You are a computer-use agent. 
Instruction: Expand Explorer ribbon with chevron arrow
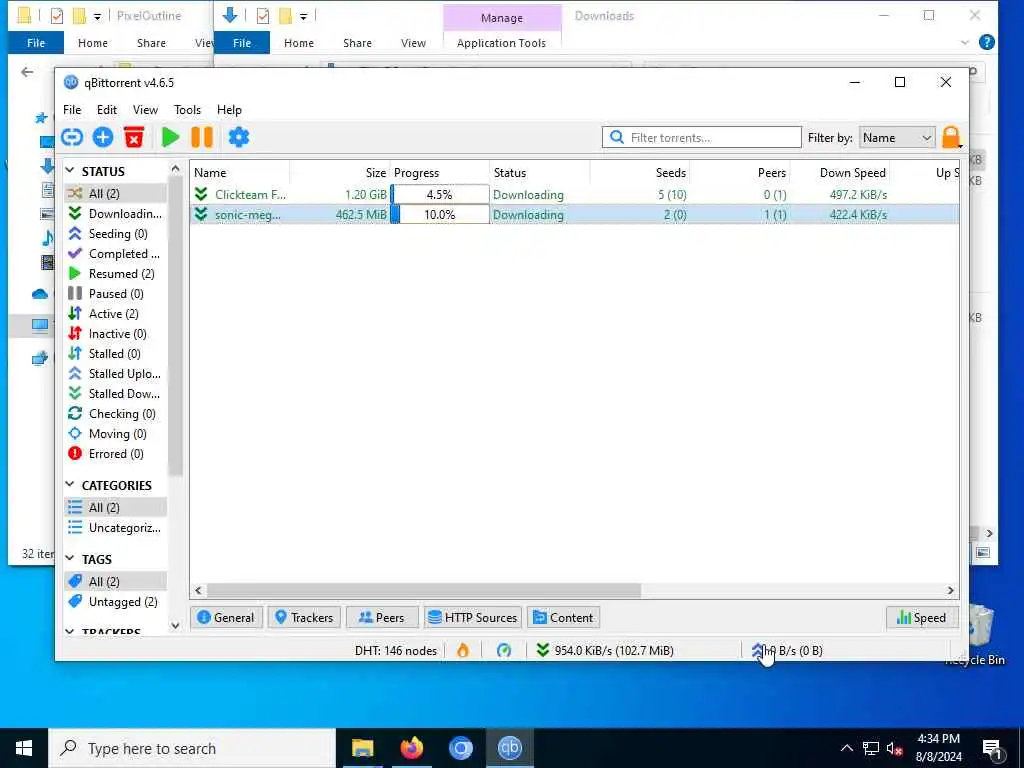(965, 43)
